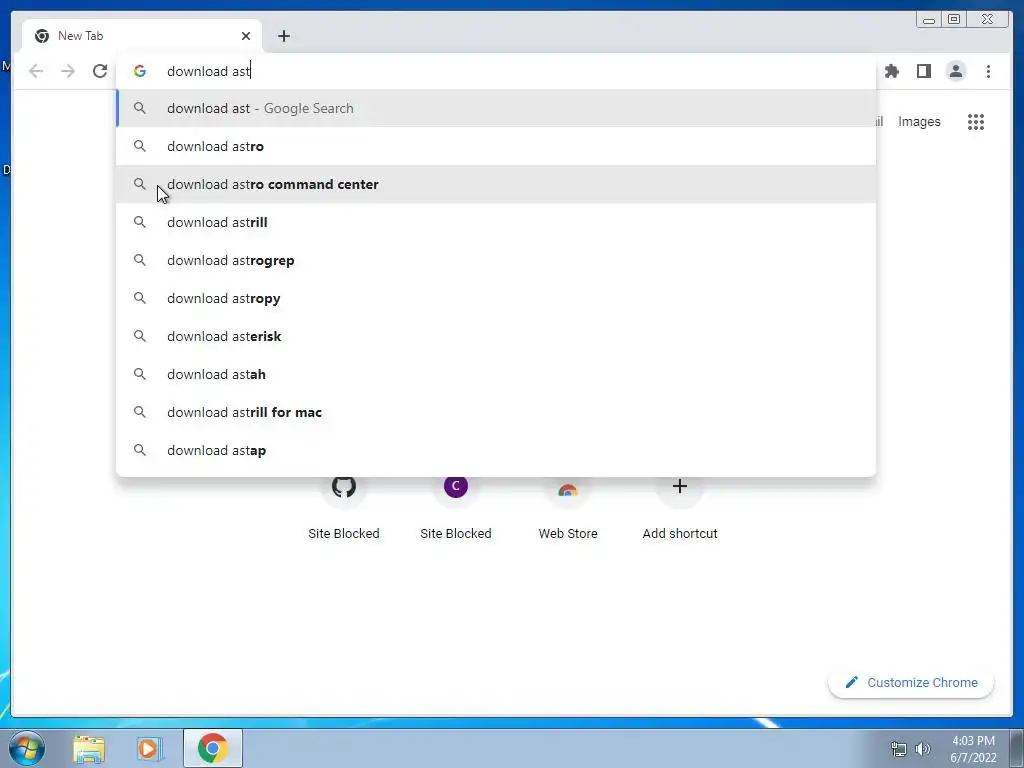Open the Windows Start menu

click(27, 748)
